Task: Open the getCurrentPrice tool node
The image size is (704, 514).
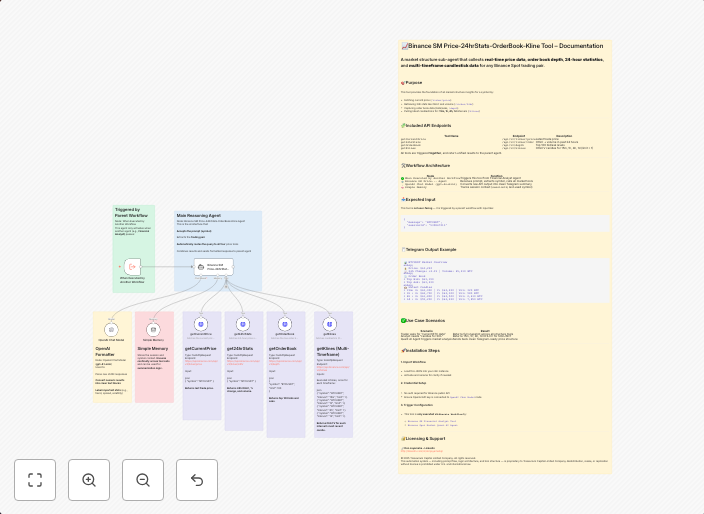Action: click(x=201, y=325)
